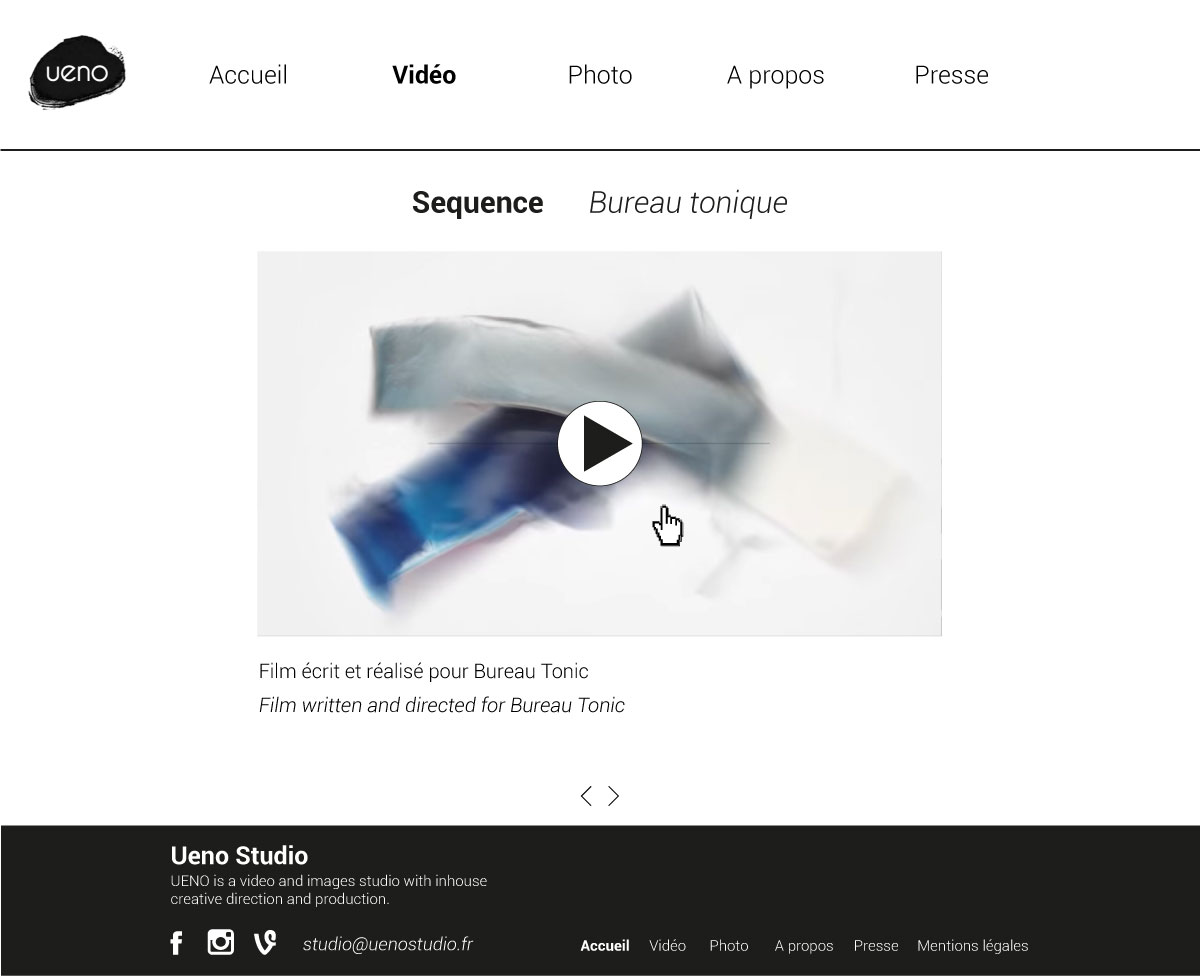Play the Sequence video

tap(600, 444)
